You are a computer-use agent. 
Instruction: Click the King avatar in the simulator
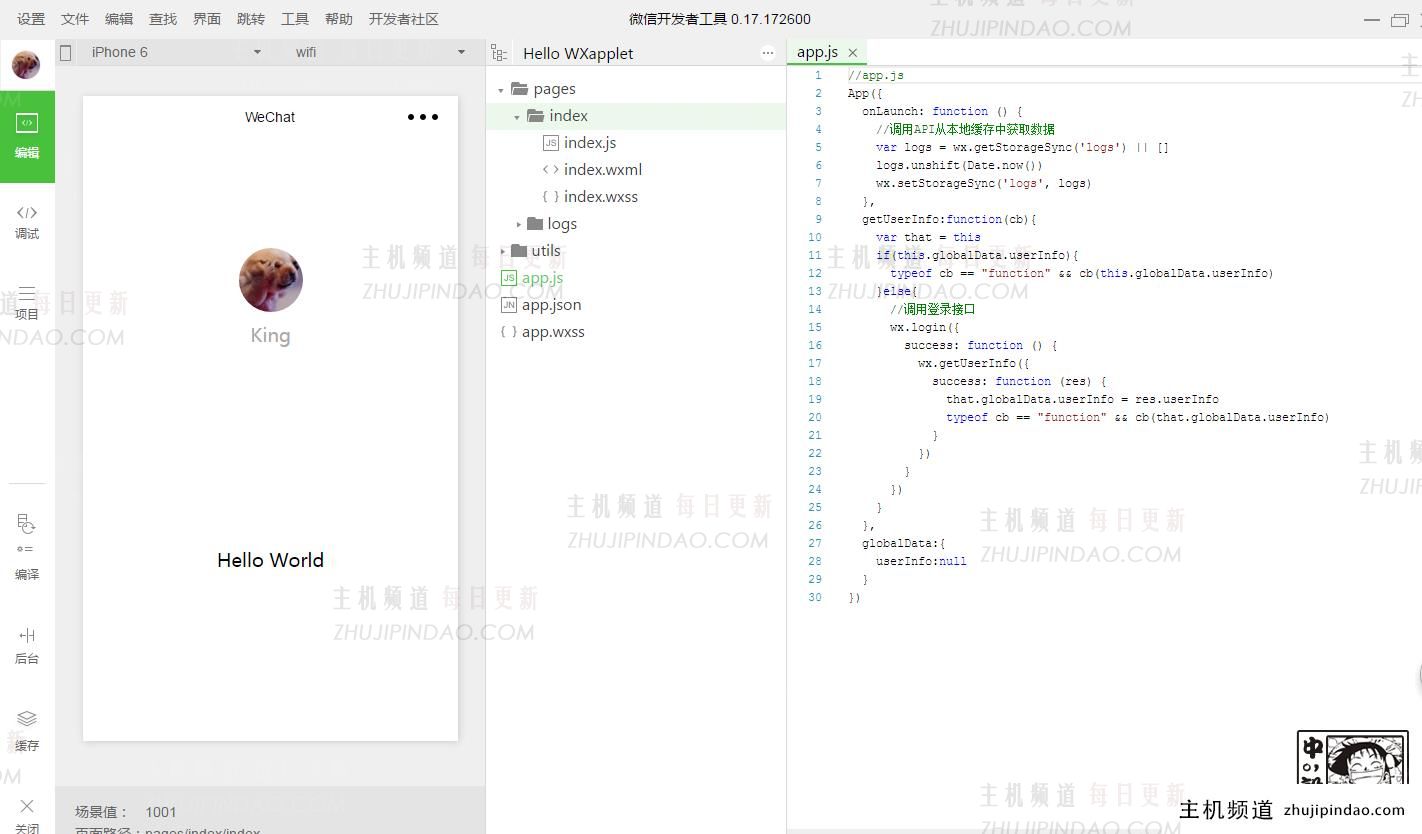pyautogui.click(x=271, y=280)
